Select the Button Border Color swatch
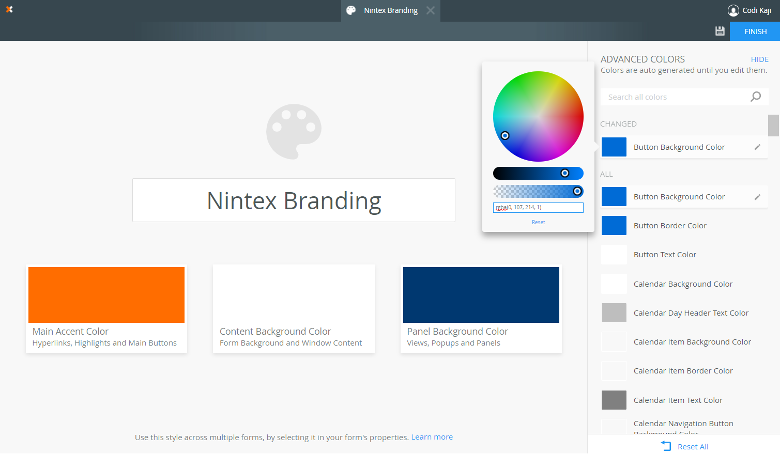 point(614,225)
